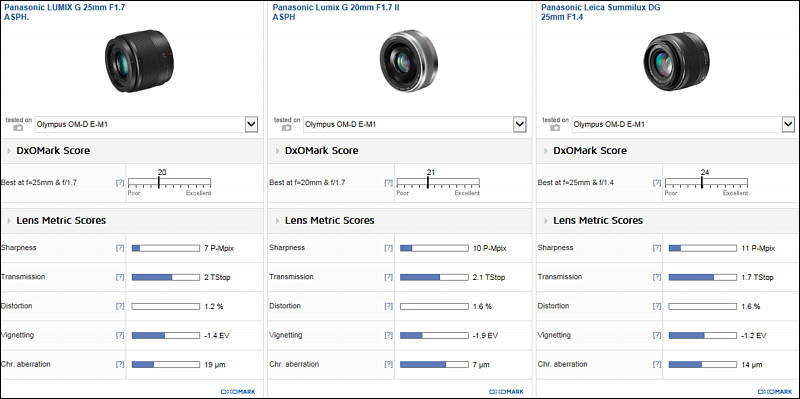Click the 1.7 TStop transmission bar
Image resolution: width=800 pixels, height=399 pixels.
[x=703, y=277]
